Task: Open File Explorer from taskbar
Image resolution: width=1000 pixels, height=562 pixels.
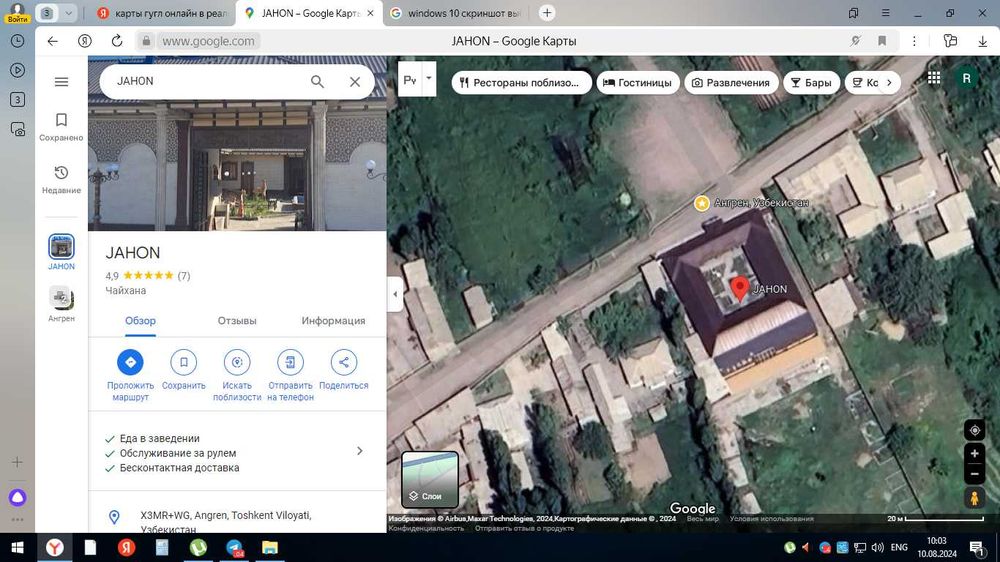Action: click(270, 547)
